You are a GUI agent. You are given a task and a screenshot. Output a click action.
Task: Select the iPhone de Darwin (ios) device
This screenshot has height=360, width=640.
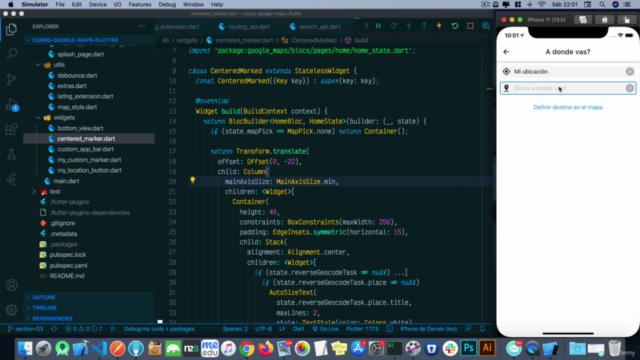coord(428,329)
